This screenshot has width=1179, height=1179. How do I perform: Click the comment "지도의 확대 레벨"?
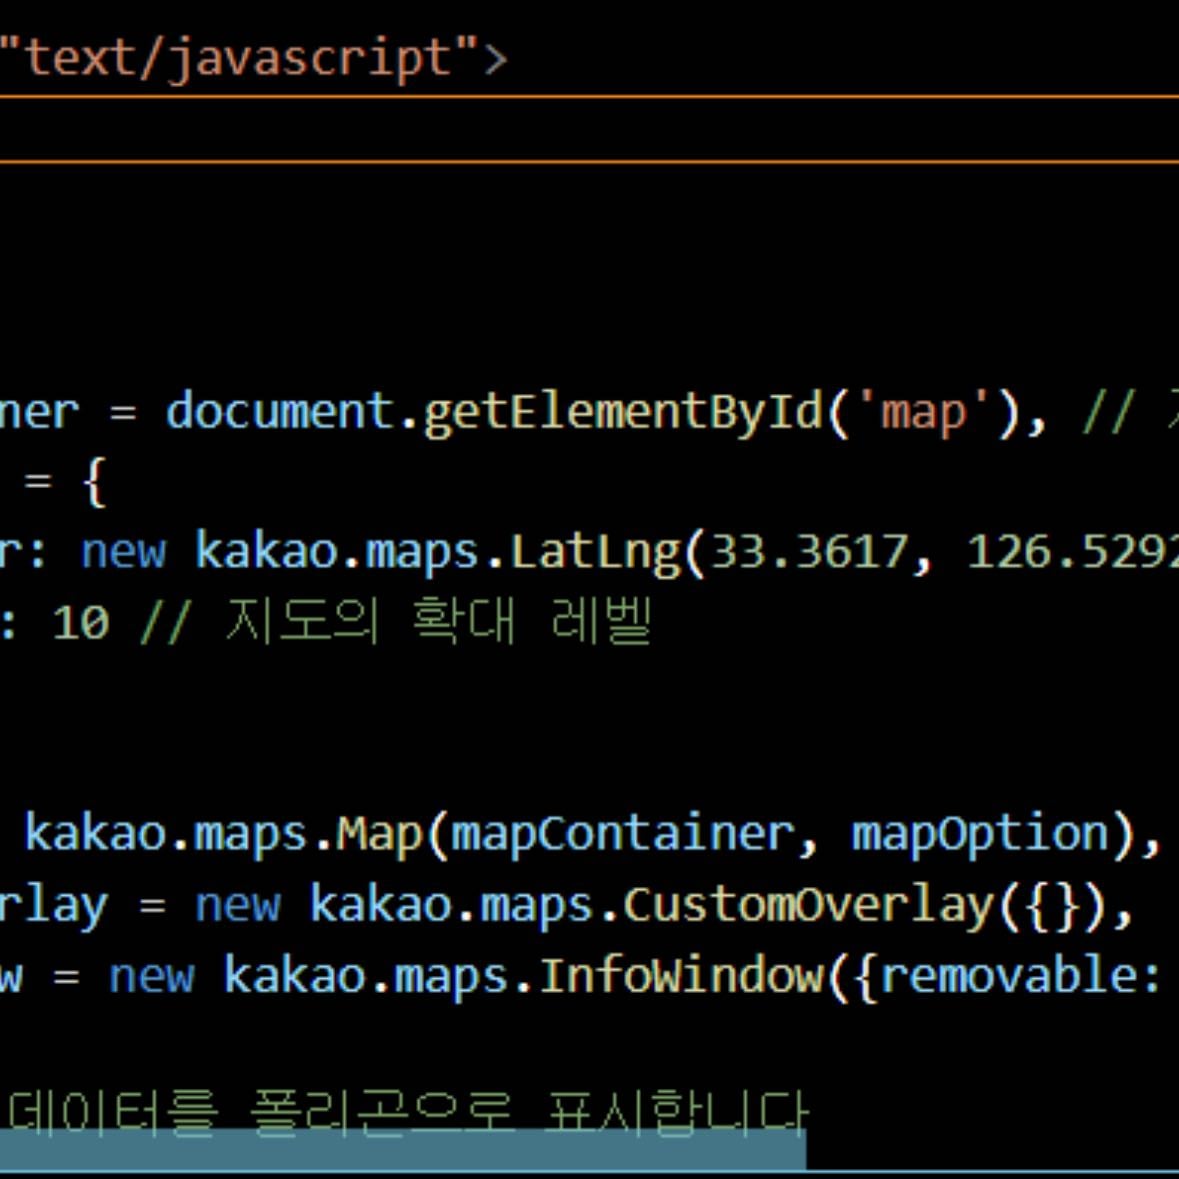point(438,622)
